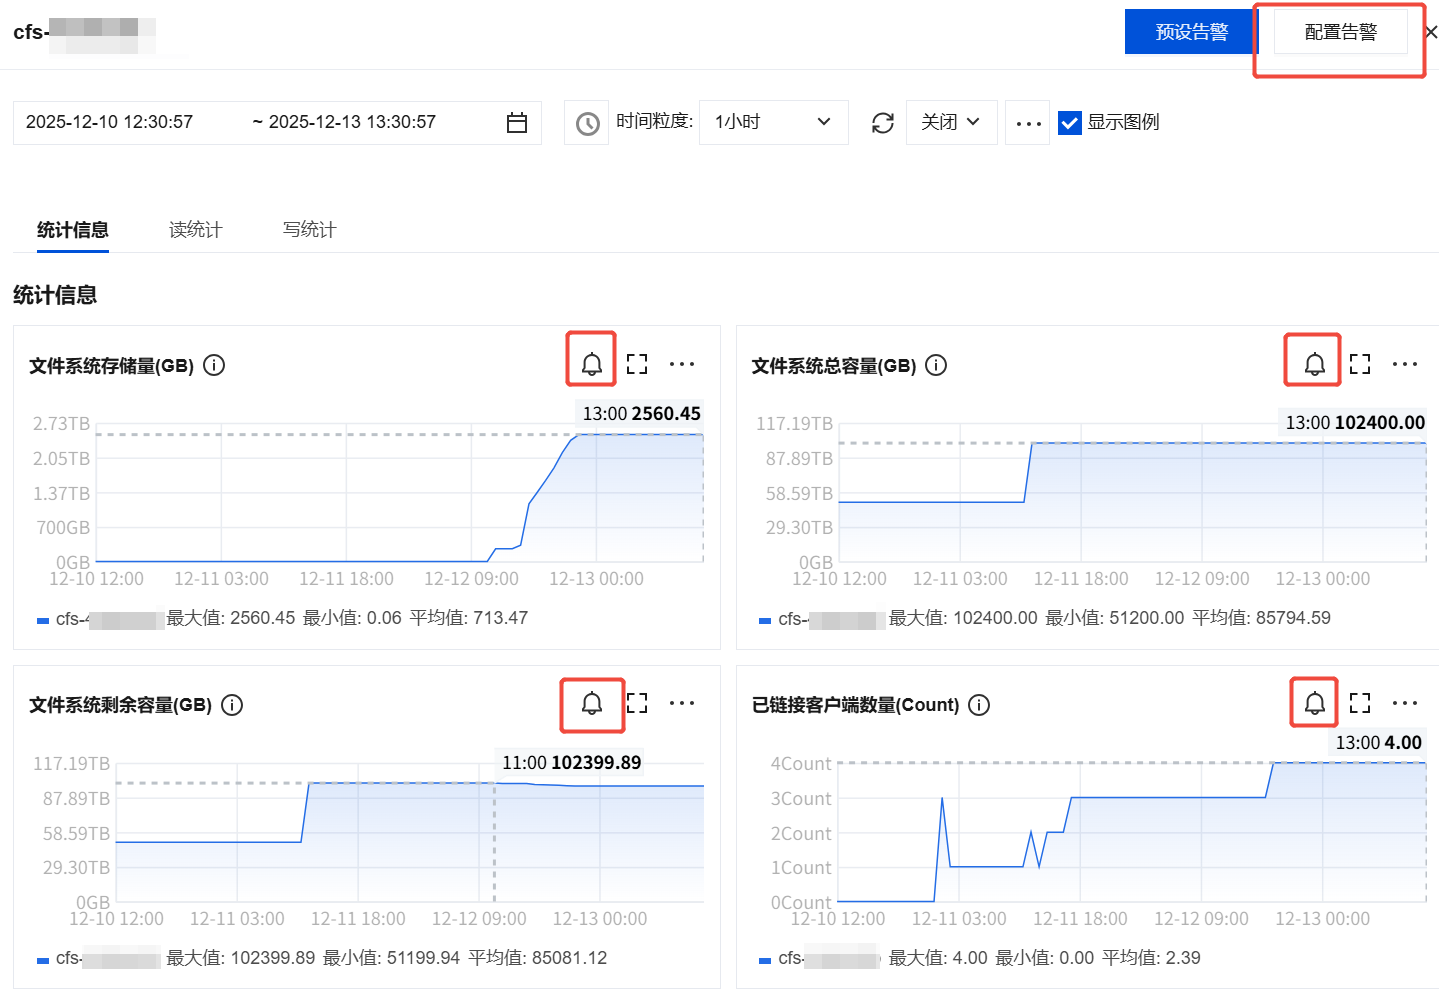1439x1001 pixels.
Task: Expand 已链接客户端数量 chart to fullscreen
Action: 1360,703
